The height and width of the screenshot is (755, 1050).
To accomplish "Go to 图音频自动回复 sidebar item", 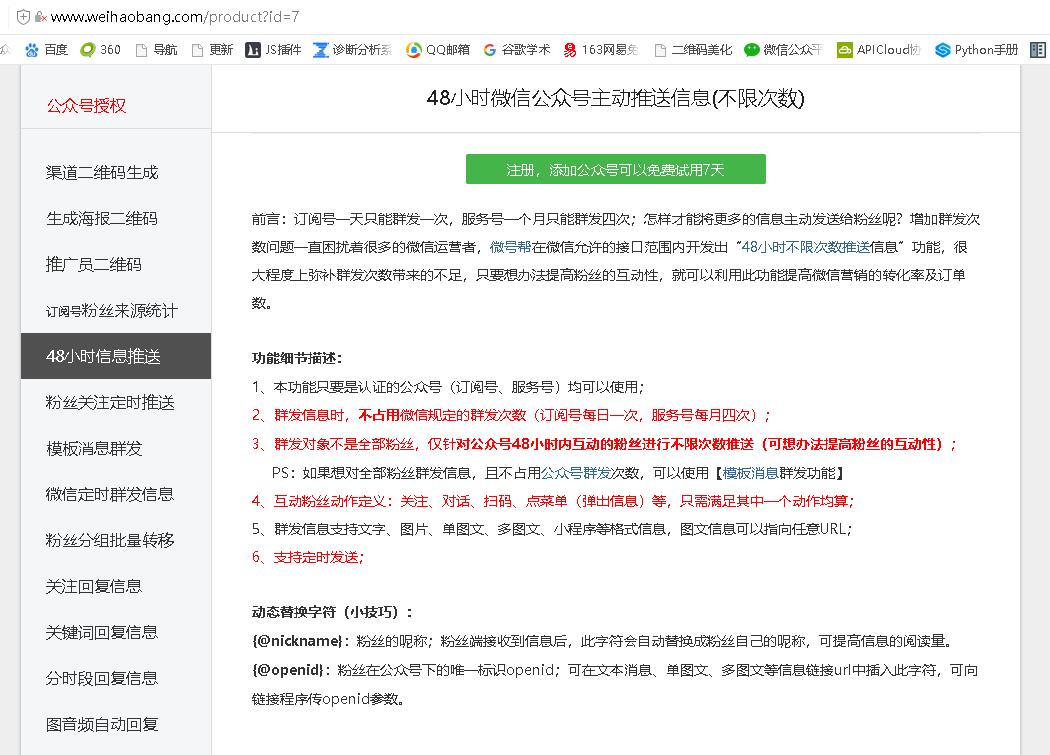I will 102,724.
